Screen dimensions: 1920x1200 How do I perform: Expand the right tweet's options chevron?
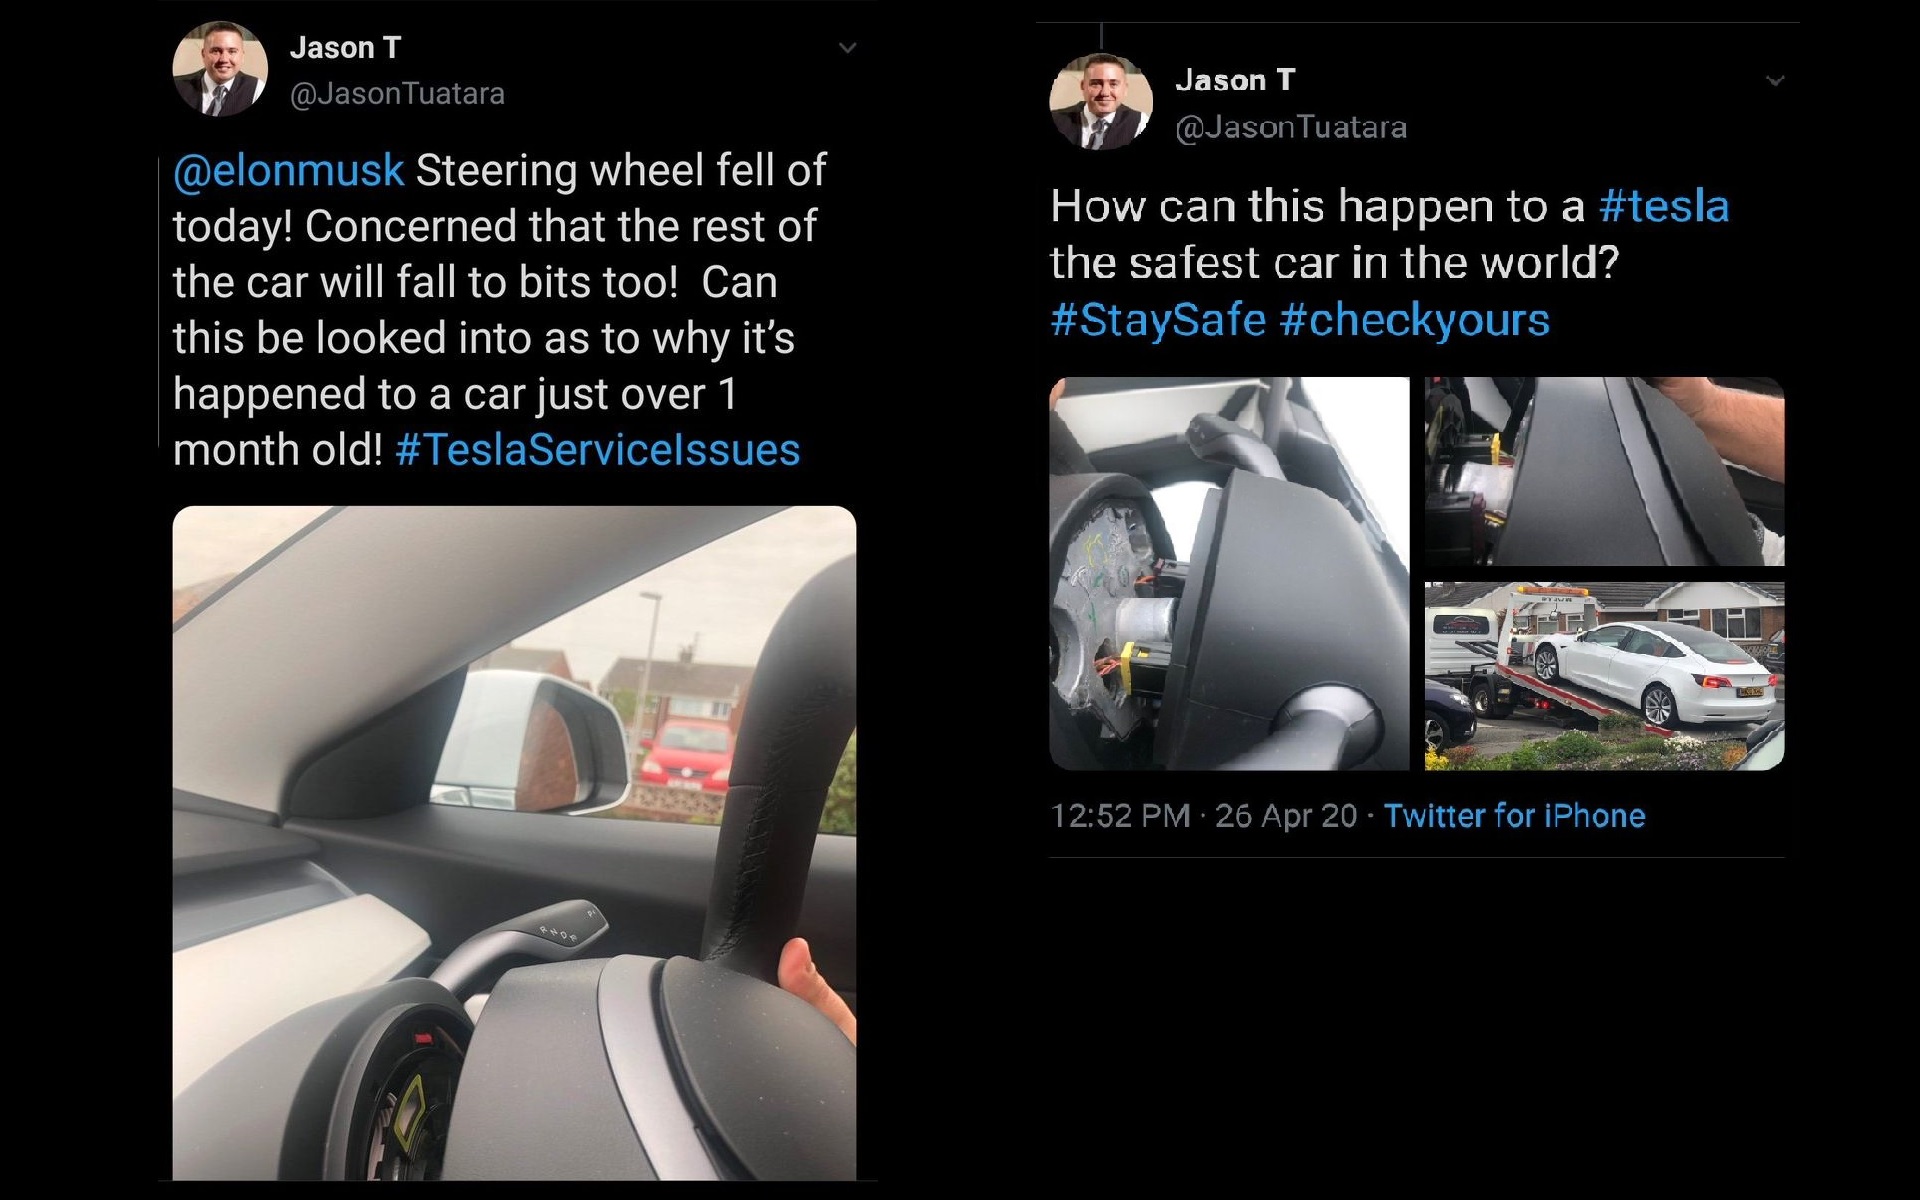pos(1775,80)
